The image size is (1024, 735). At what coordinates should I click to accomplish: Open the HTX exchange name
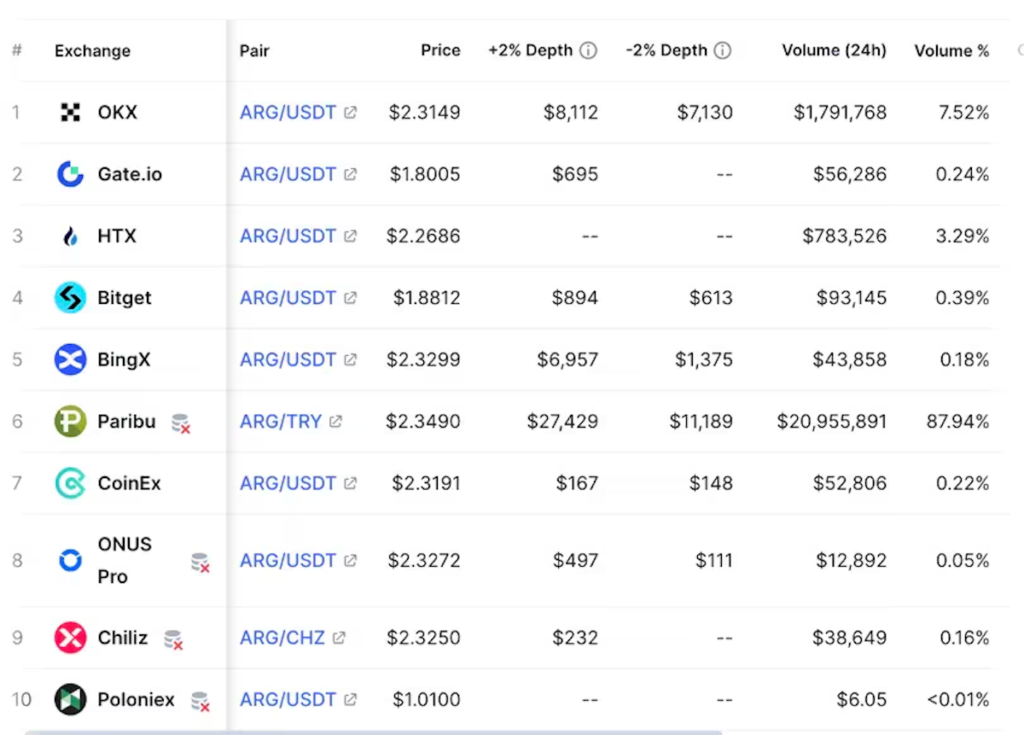(117, 236)
